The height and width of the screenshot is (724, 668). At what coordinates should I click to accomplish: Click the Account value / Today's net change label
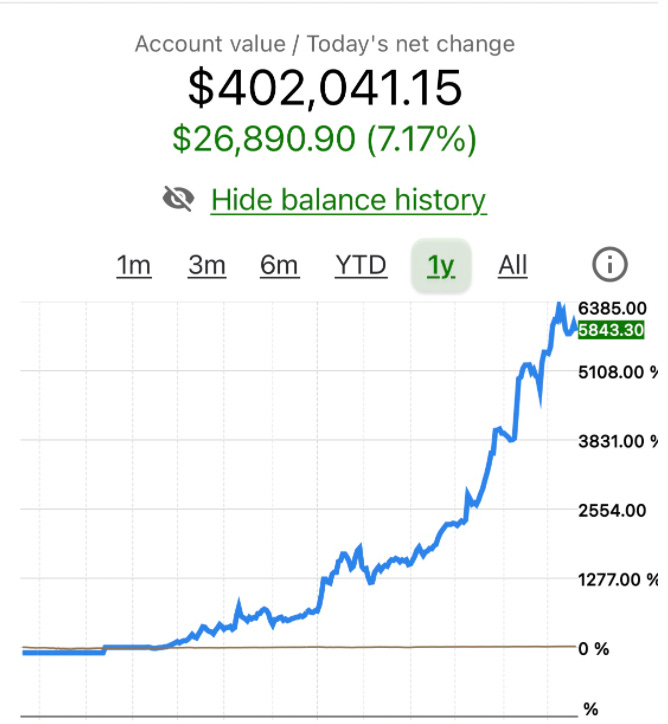[x=325, y=44]
